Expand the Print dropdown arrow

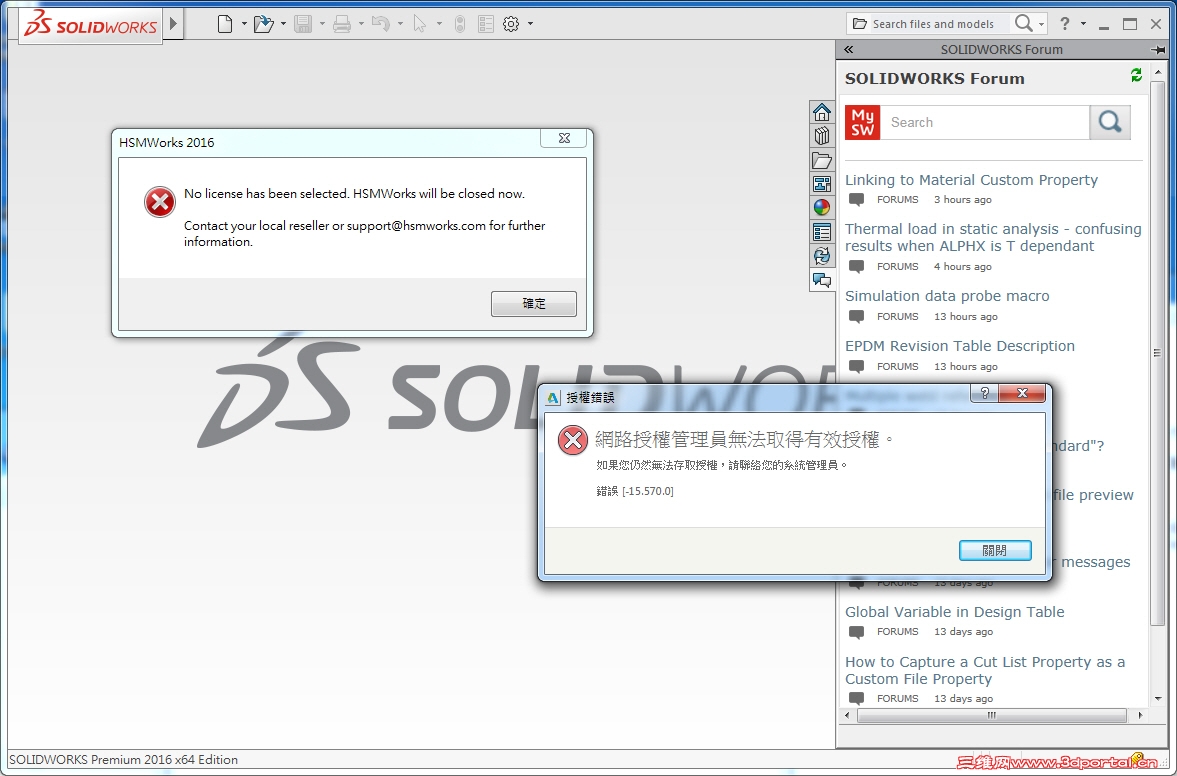361,24
